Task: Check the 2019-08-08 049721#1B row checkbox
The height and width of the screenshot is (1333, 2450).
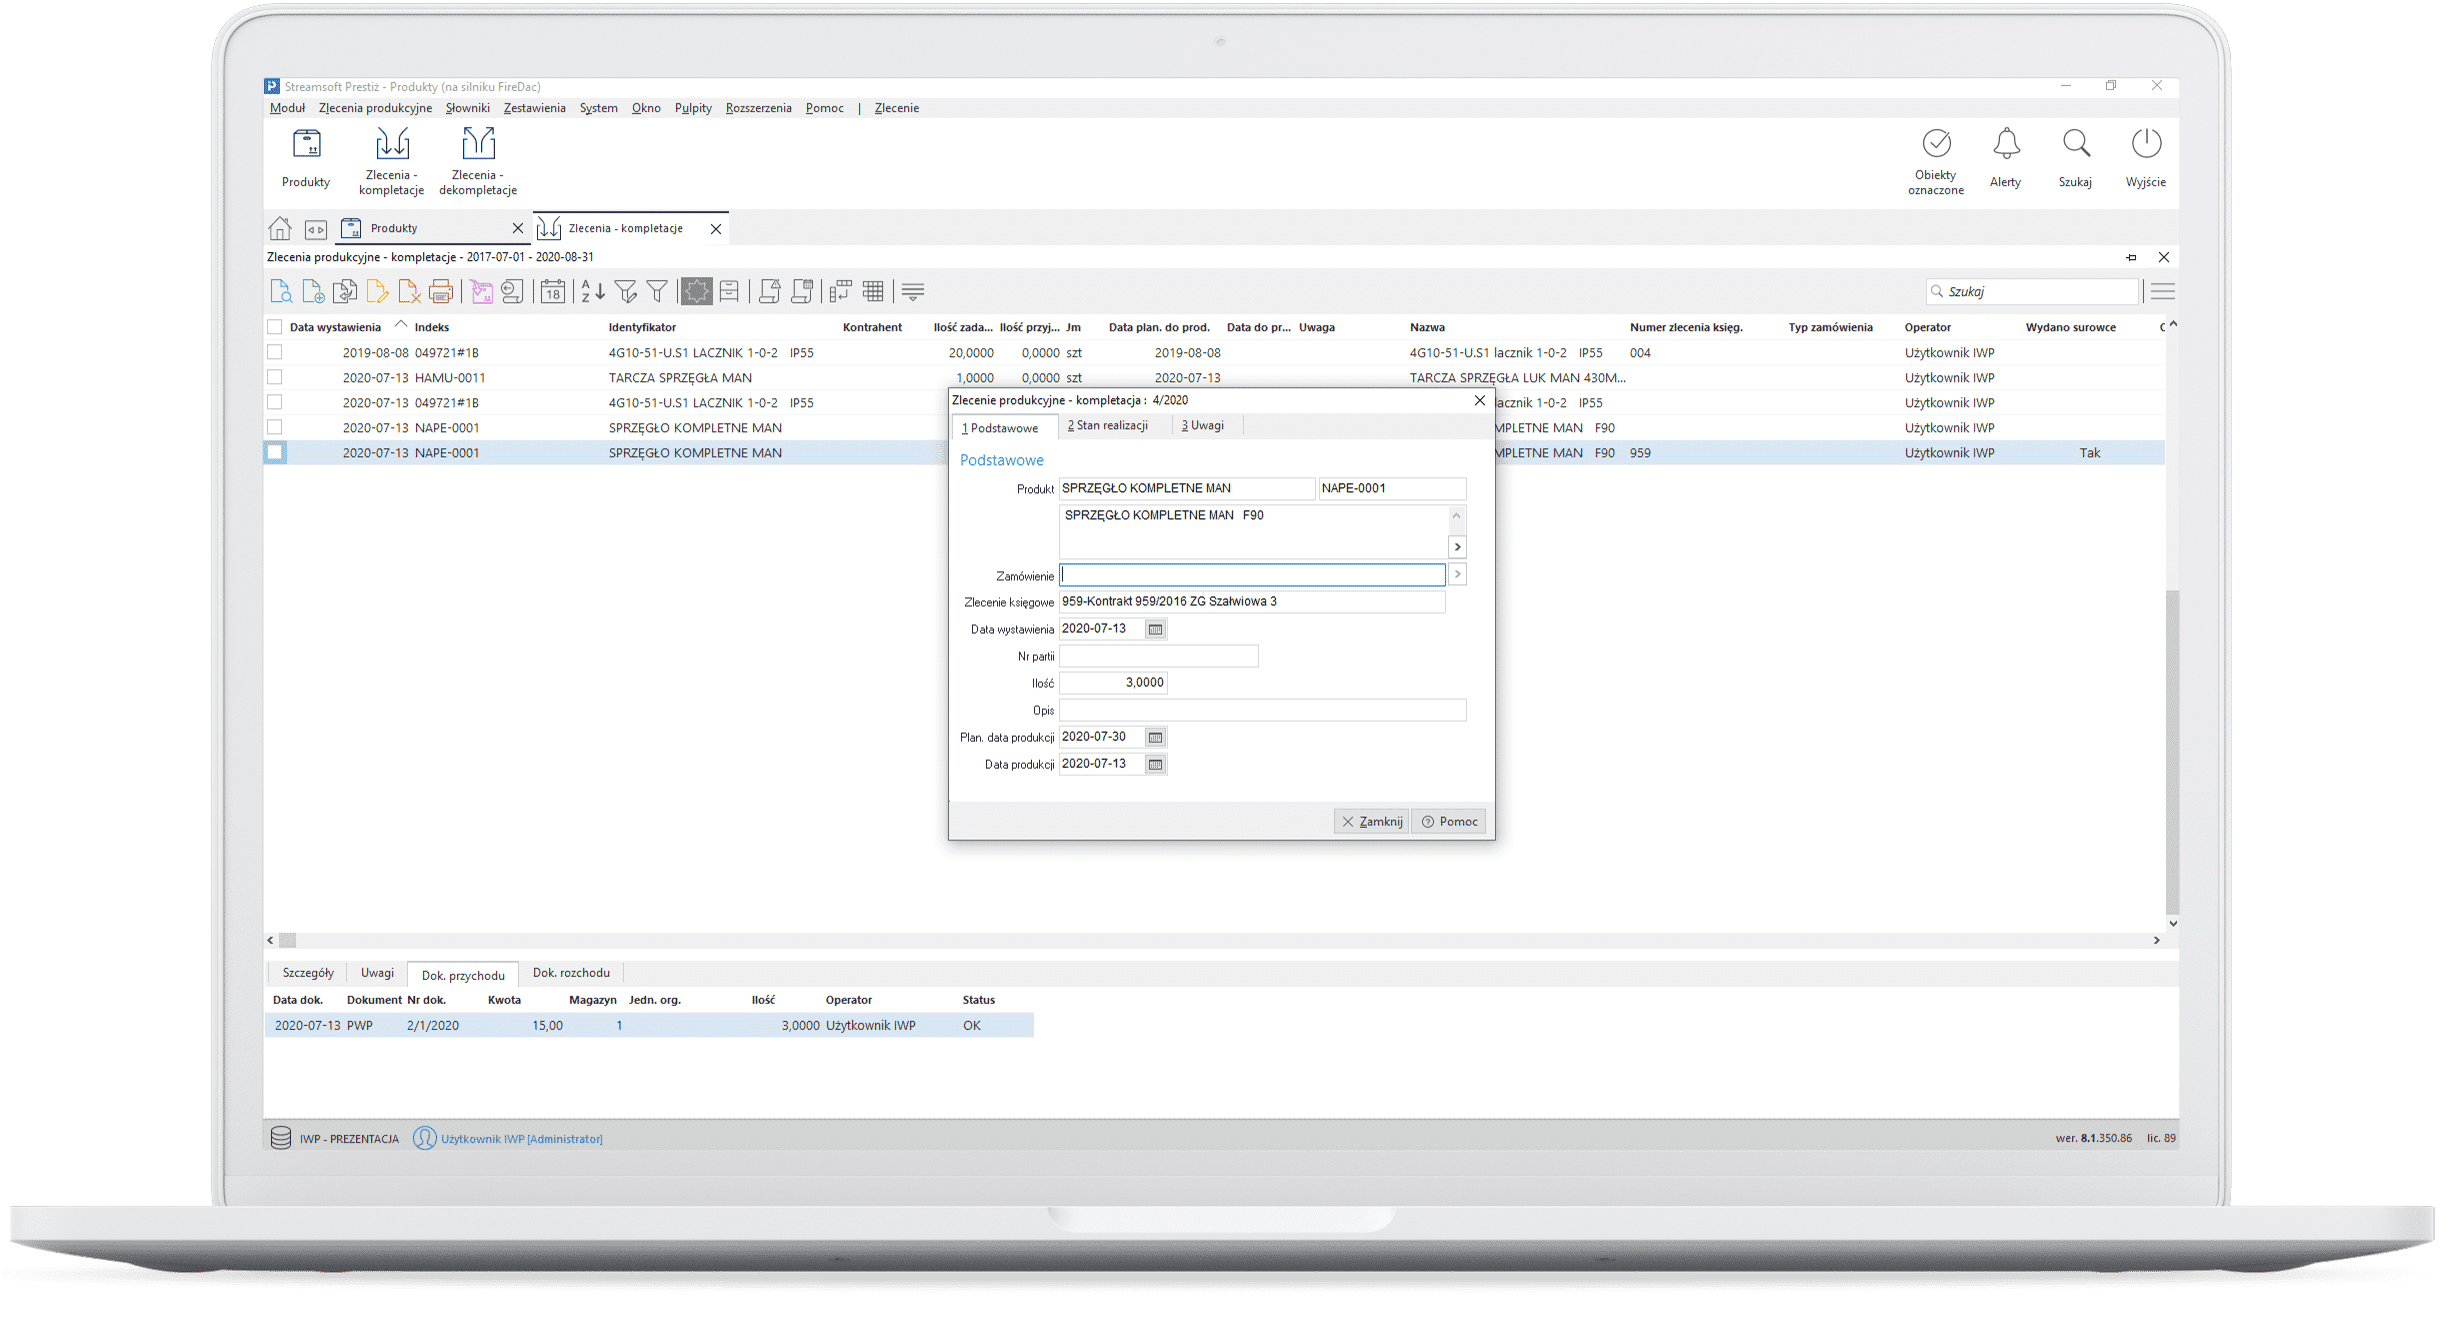Action: 275,352
